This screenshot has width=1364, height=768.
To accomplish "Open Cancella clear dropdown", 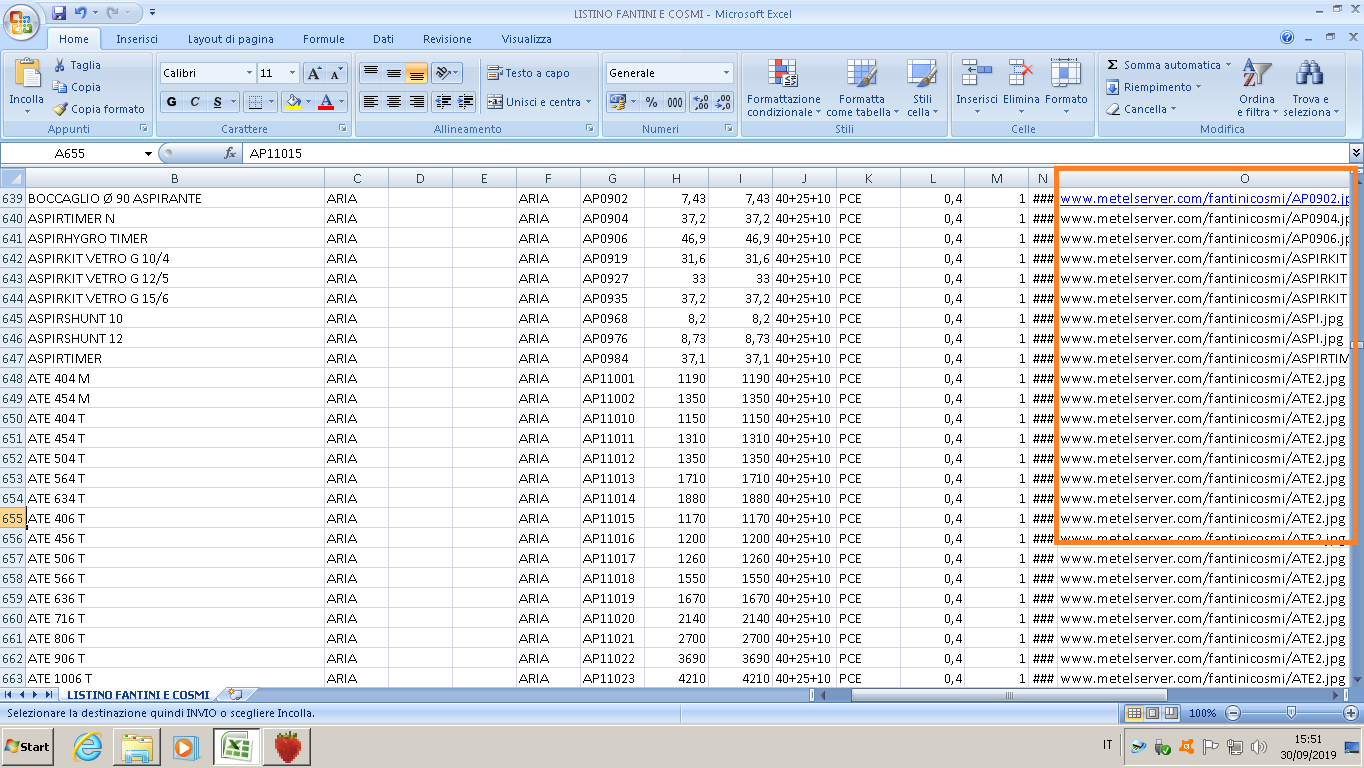I will pyautogui.click(x=1142, y=109).
